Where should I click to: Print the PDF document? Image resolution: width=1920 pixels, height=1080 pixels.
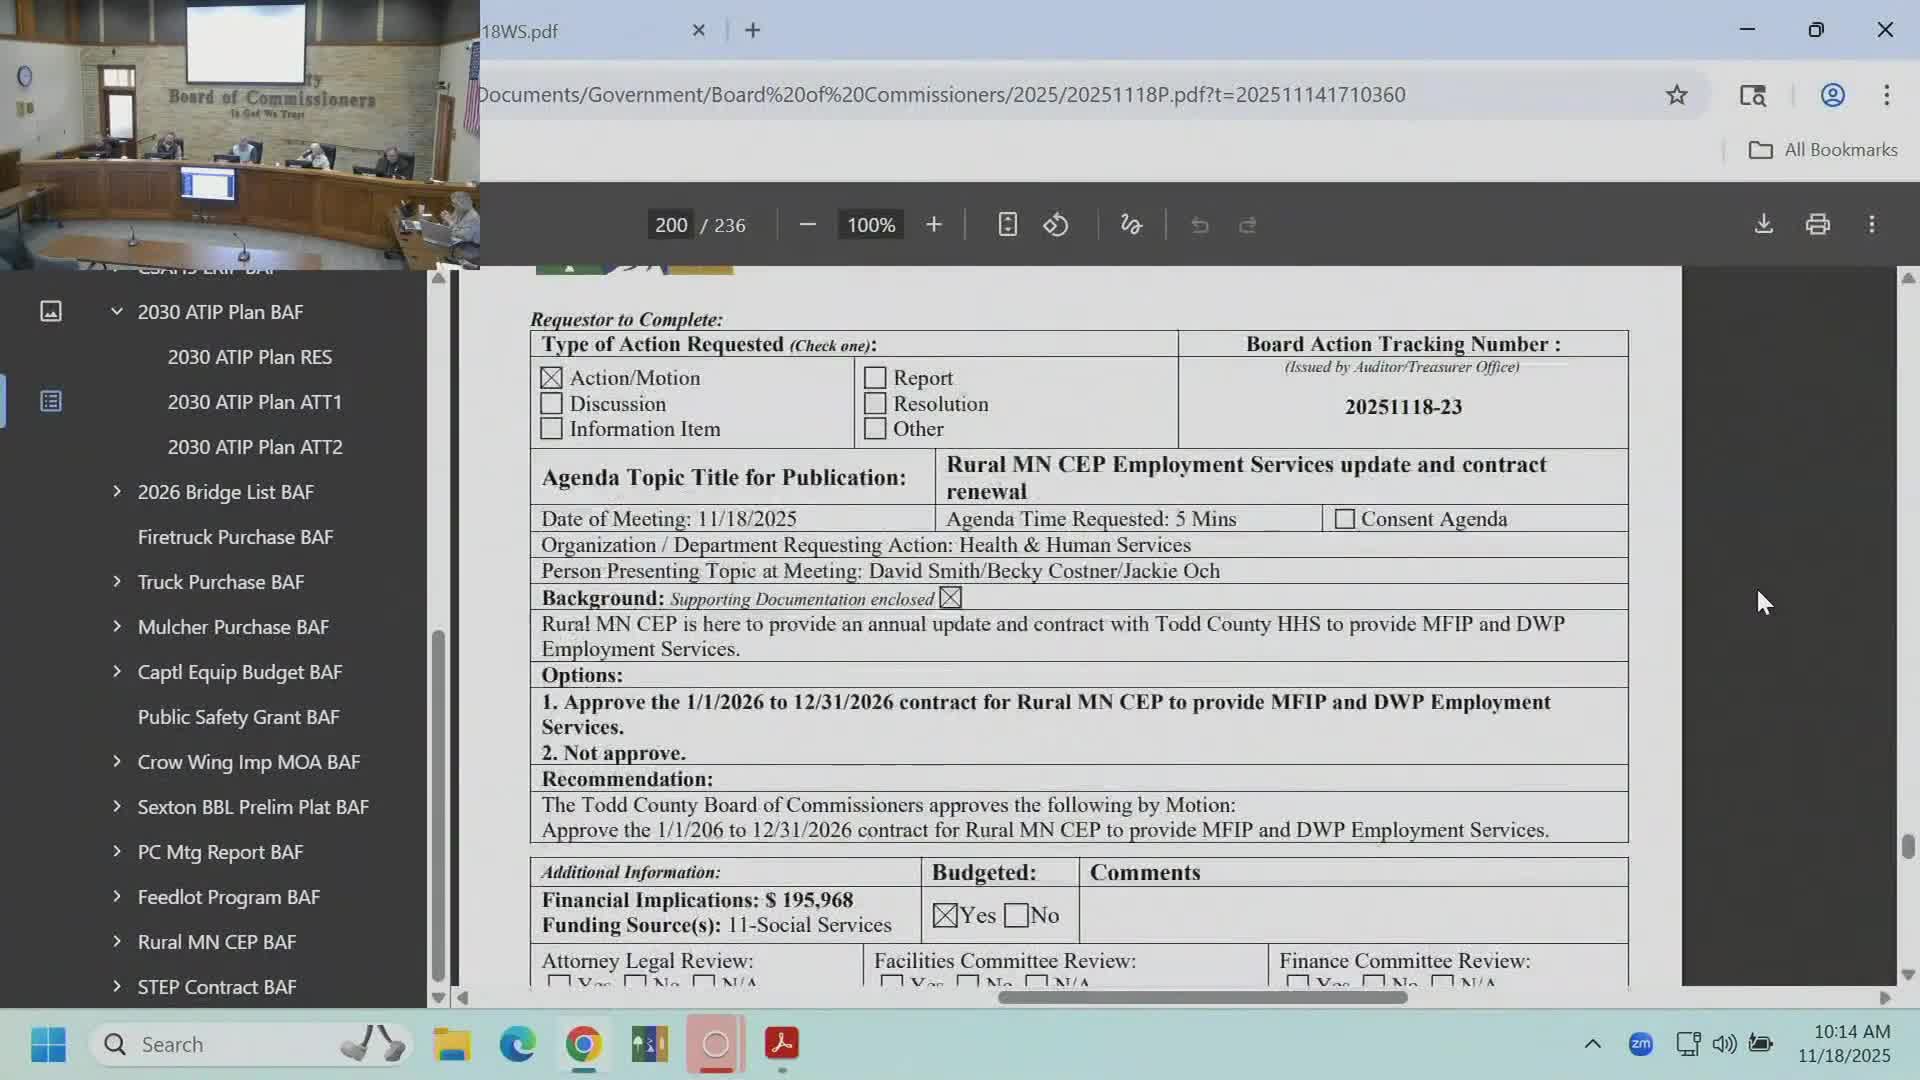[1818, 225]
